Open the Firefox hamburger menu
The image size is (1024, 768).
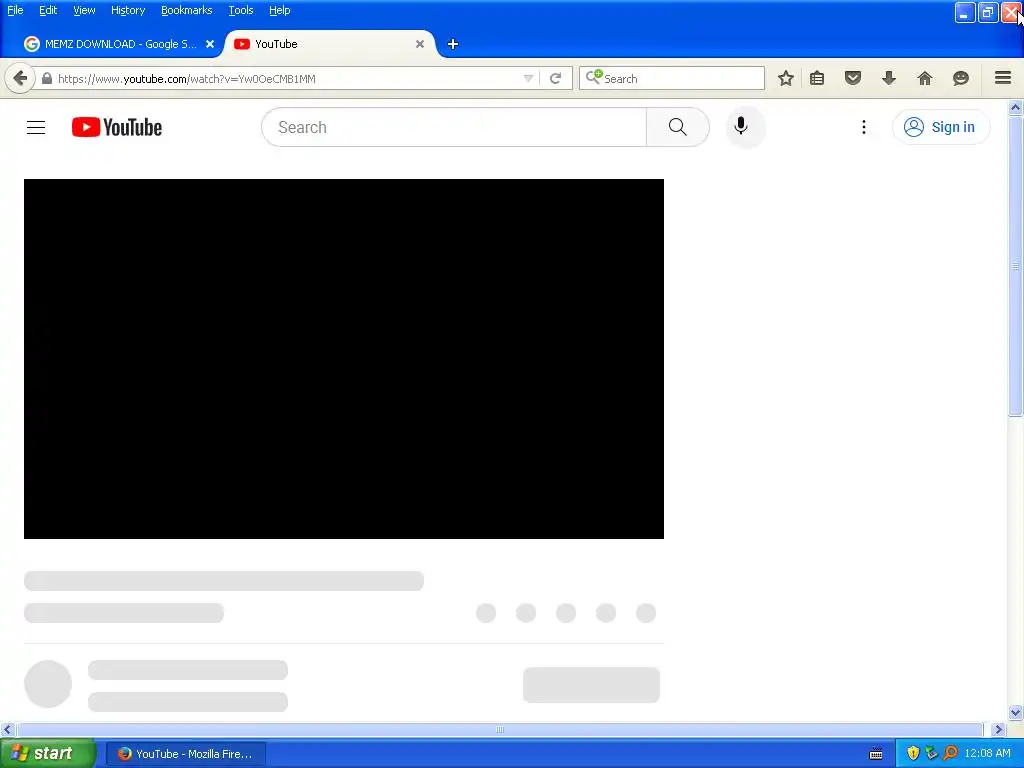[x=1003, y=78]
